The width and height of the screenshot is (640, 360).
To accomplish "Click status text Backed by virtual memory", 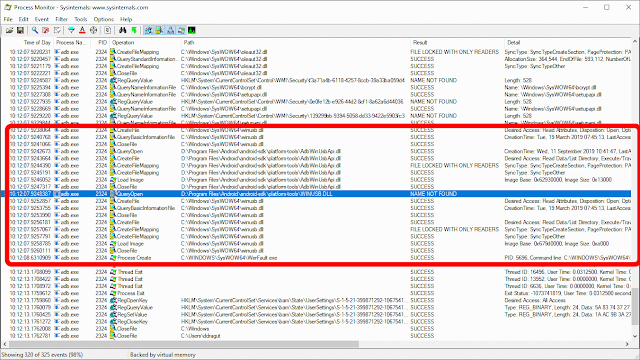I will click(163, 355).
